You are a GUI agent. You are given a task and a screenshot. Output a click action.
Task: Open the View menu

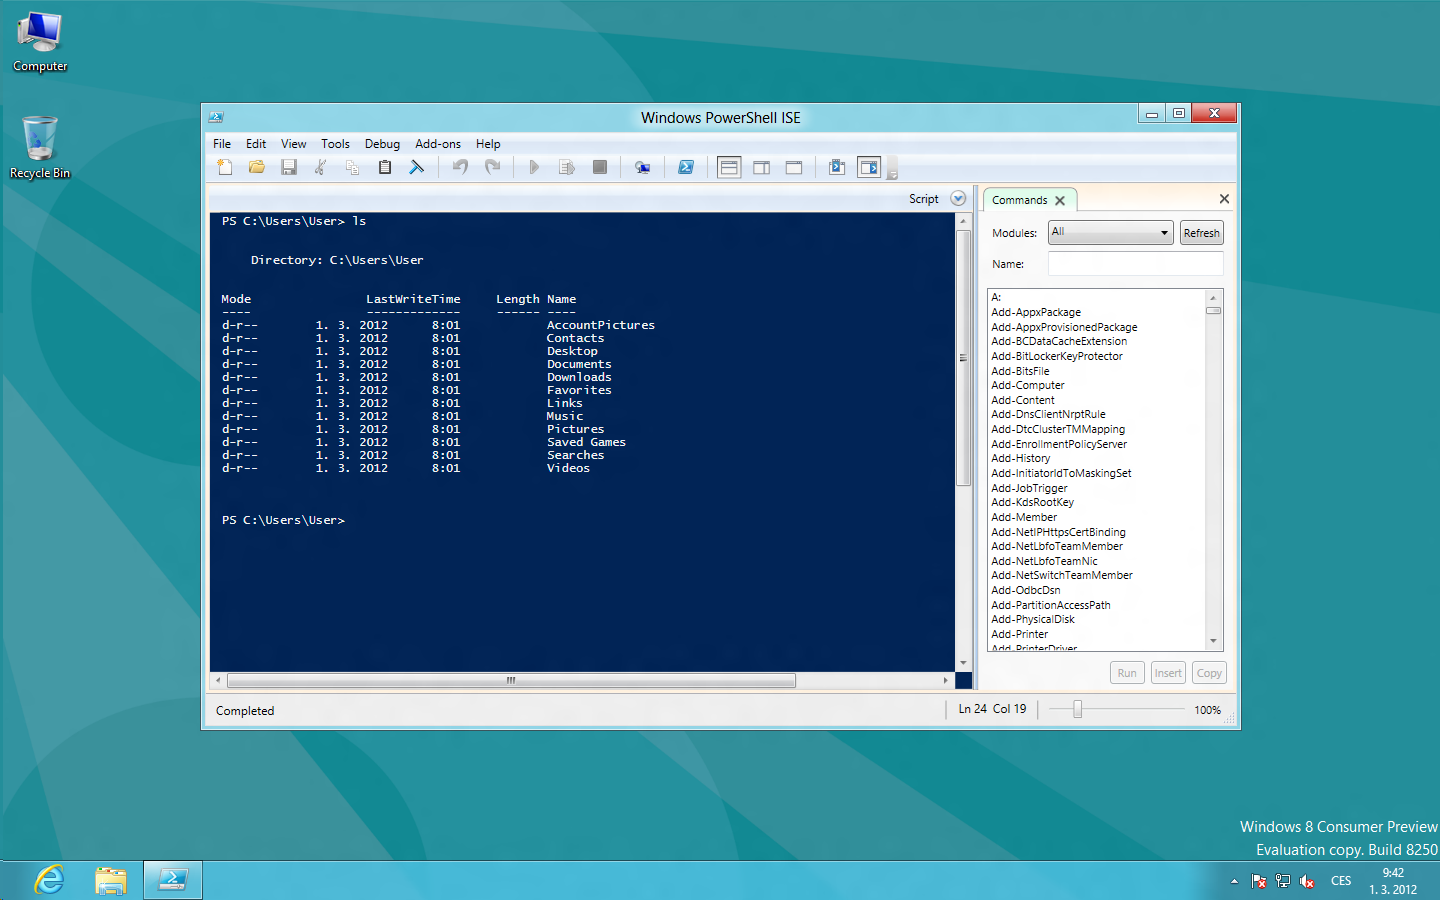pyautogui.click(x=293, y=144)
